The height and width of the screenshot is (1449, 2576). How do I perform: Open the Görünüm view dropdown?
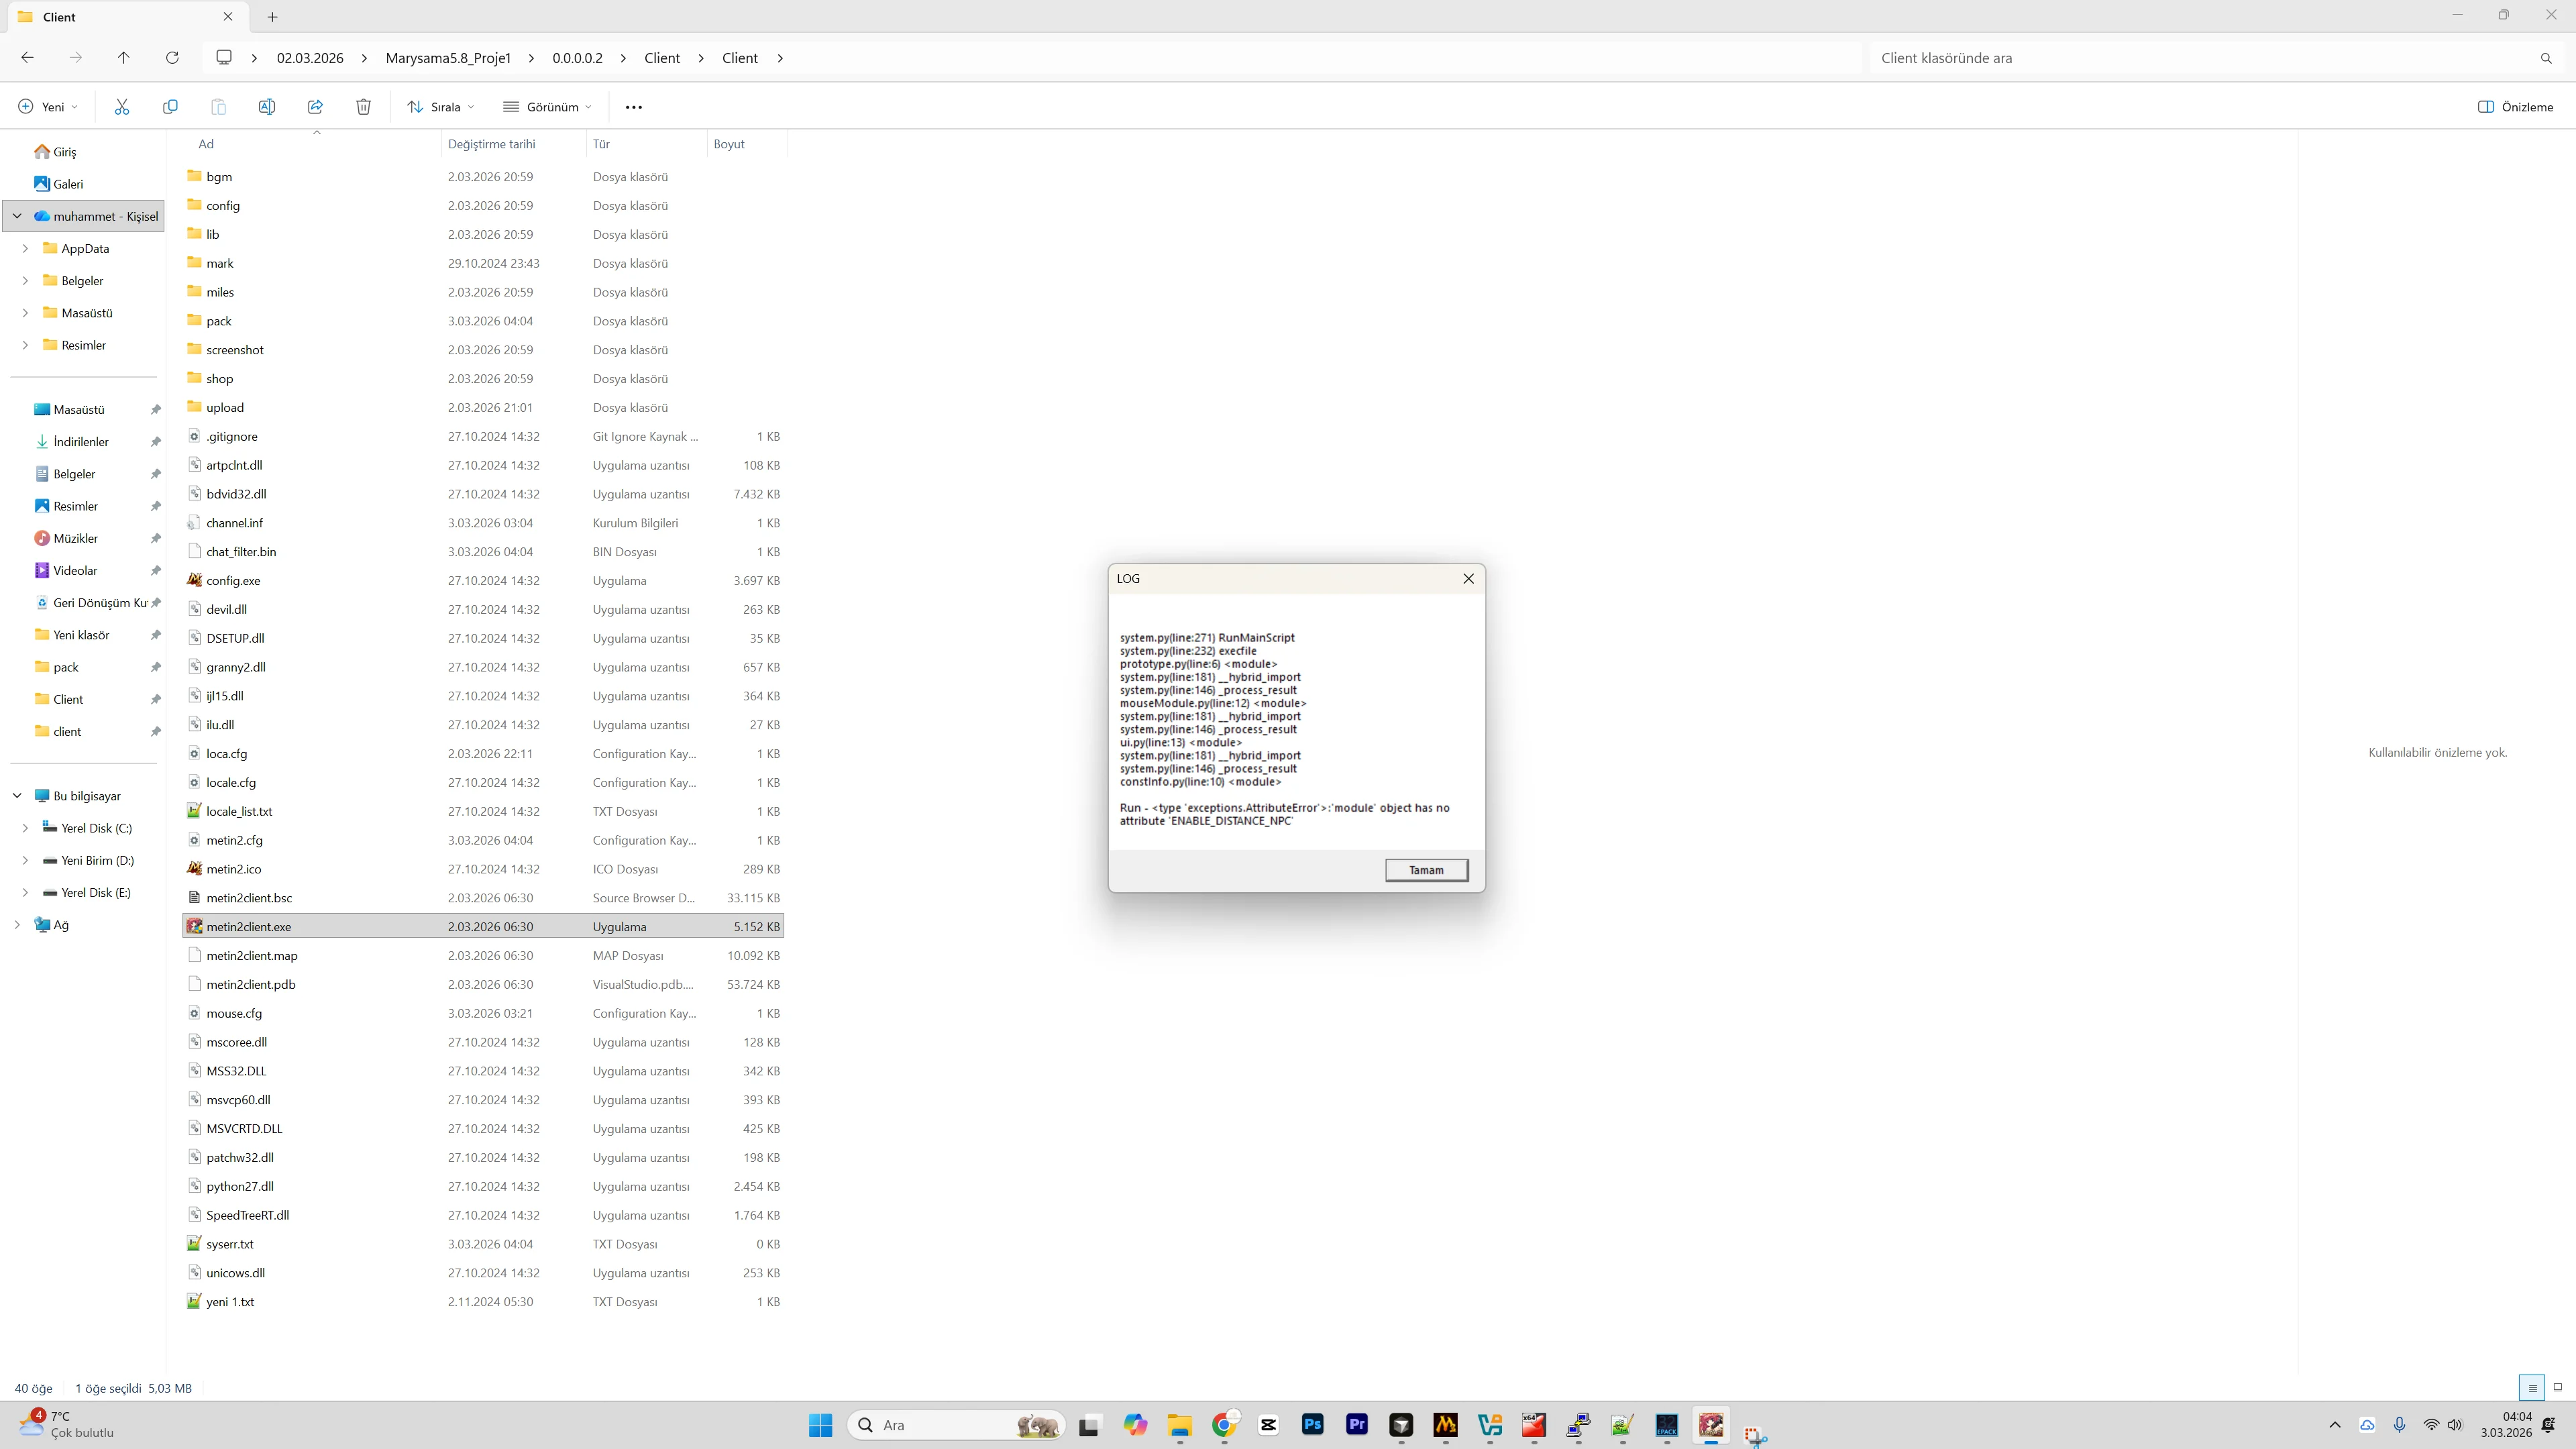pos(548,107)
